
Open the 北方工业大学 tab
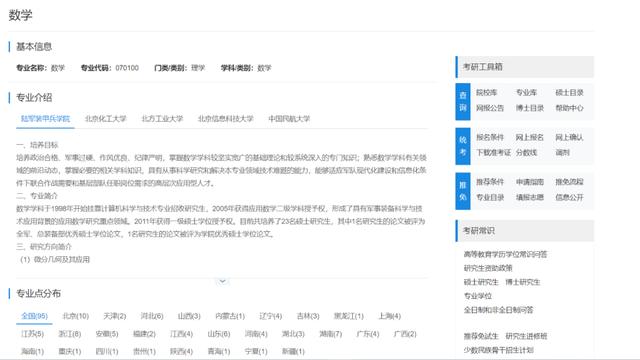(162, 119)
